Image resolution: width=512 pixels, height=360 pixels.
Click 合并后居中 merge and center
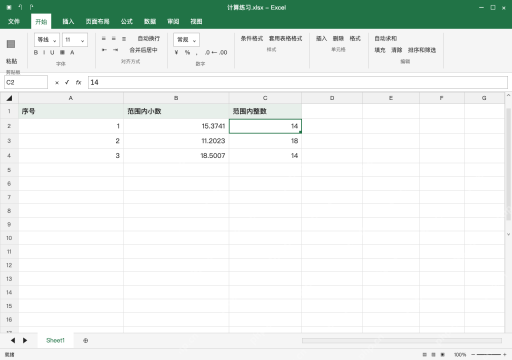coord(143,50)
